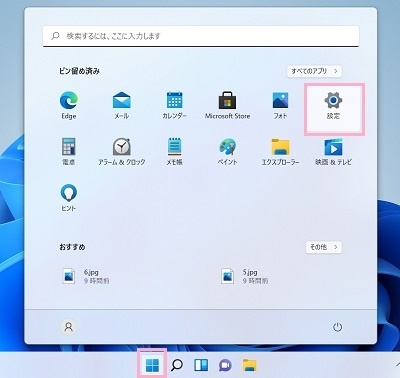400x378 pixels.
Task: Open エクスプローラー in pinned apps
Action: pyautogui.click(x=280, y=151)
